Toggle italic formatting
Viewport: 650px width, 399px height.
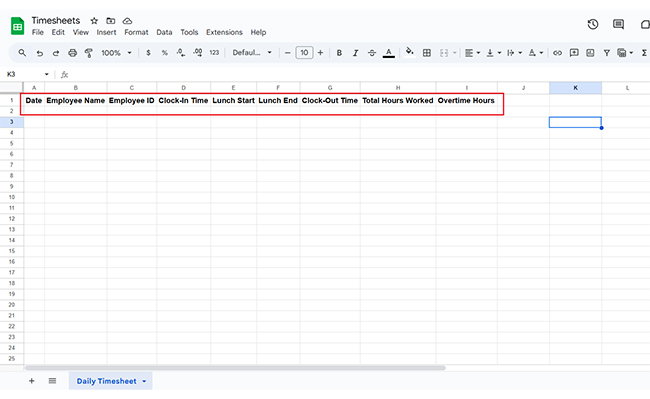pyautogui.click(x=355, y=53)
